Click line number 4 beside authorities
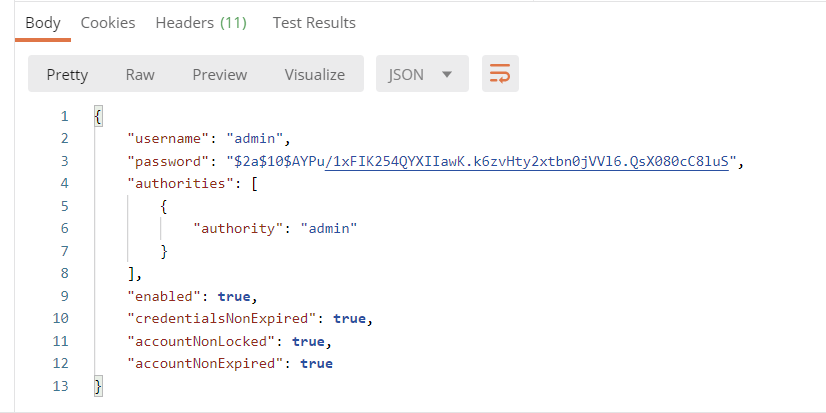 (x=64, y=183)
